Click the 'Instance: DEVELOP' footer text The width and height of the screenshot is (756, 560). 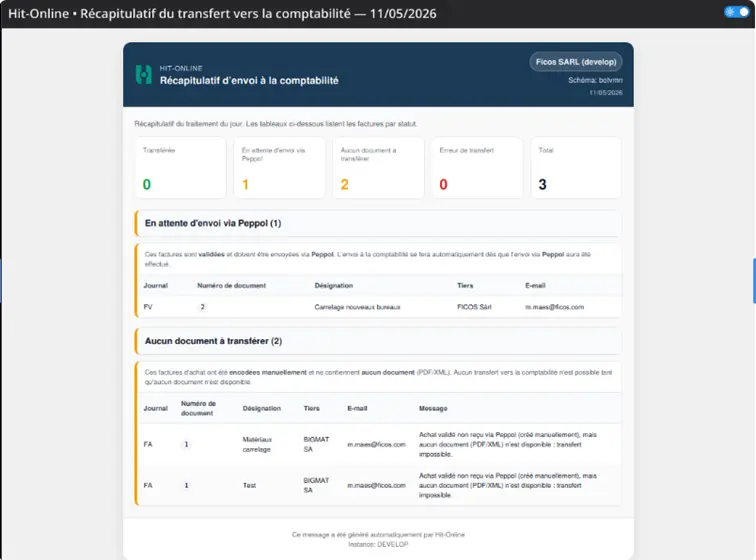tap(378, 544)
